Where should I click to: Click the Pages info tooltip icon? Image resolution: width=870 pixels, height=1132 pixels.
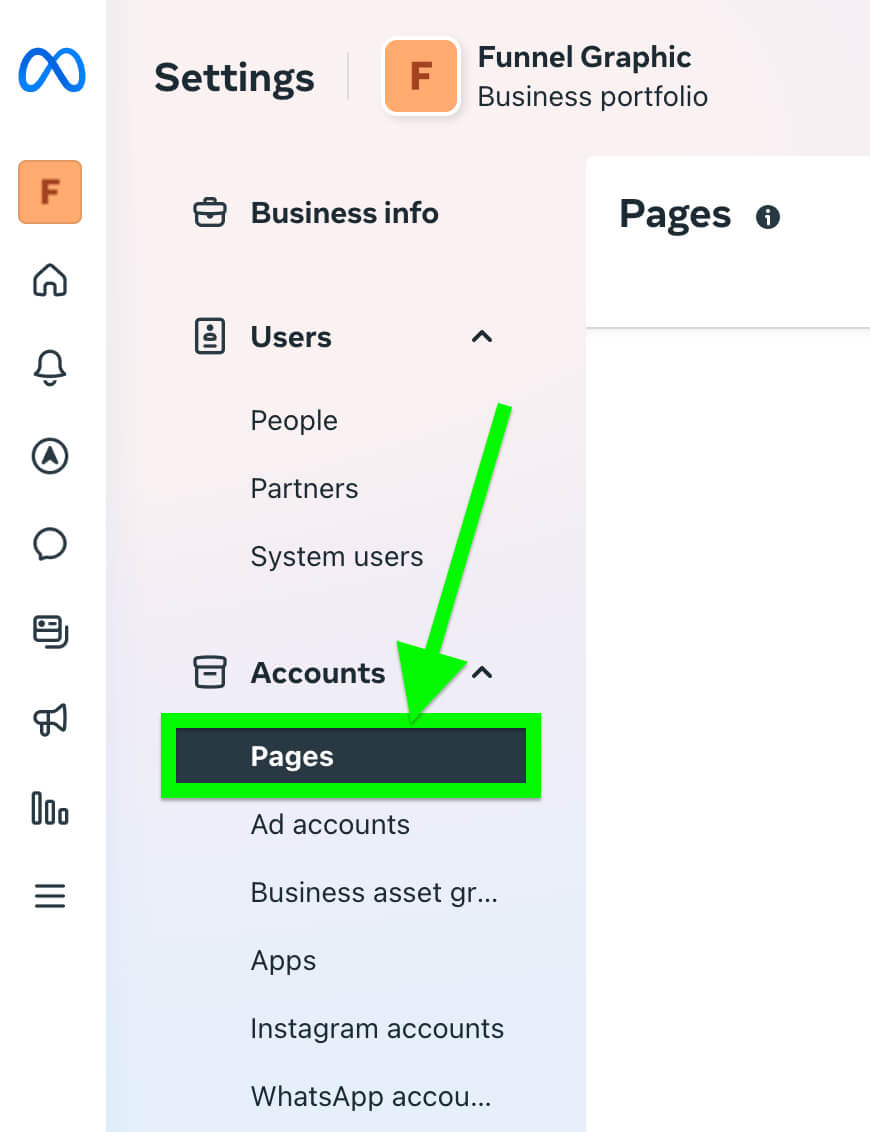(767, 216)
